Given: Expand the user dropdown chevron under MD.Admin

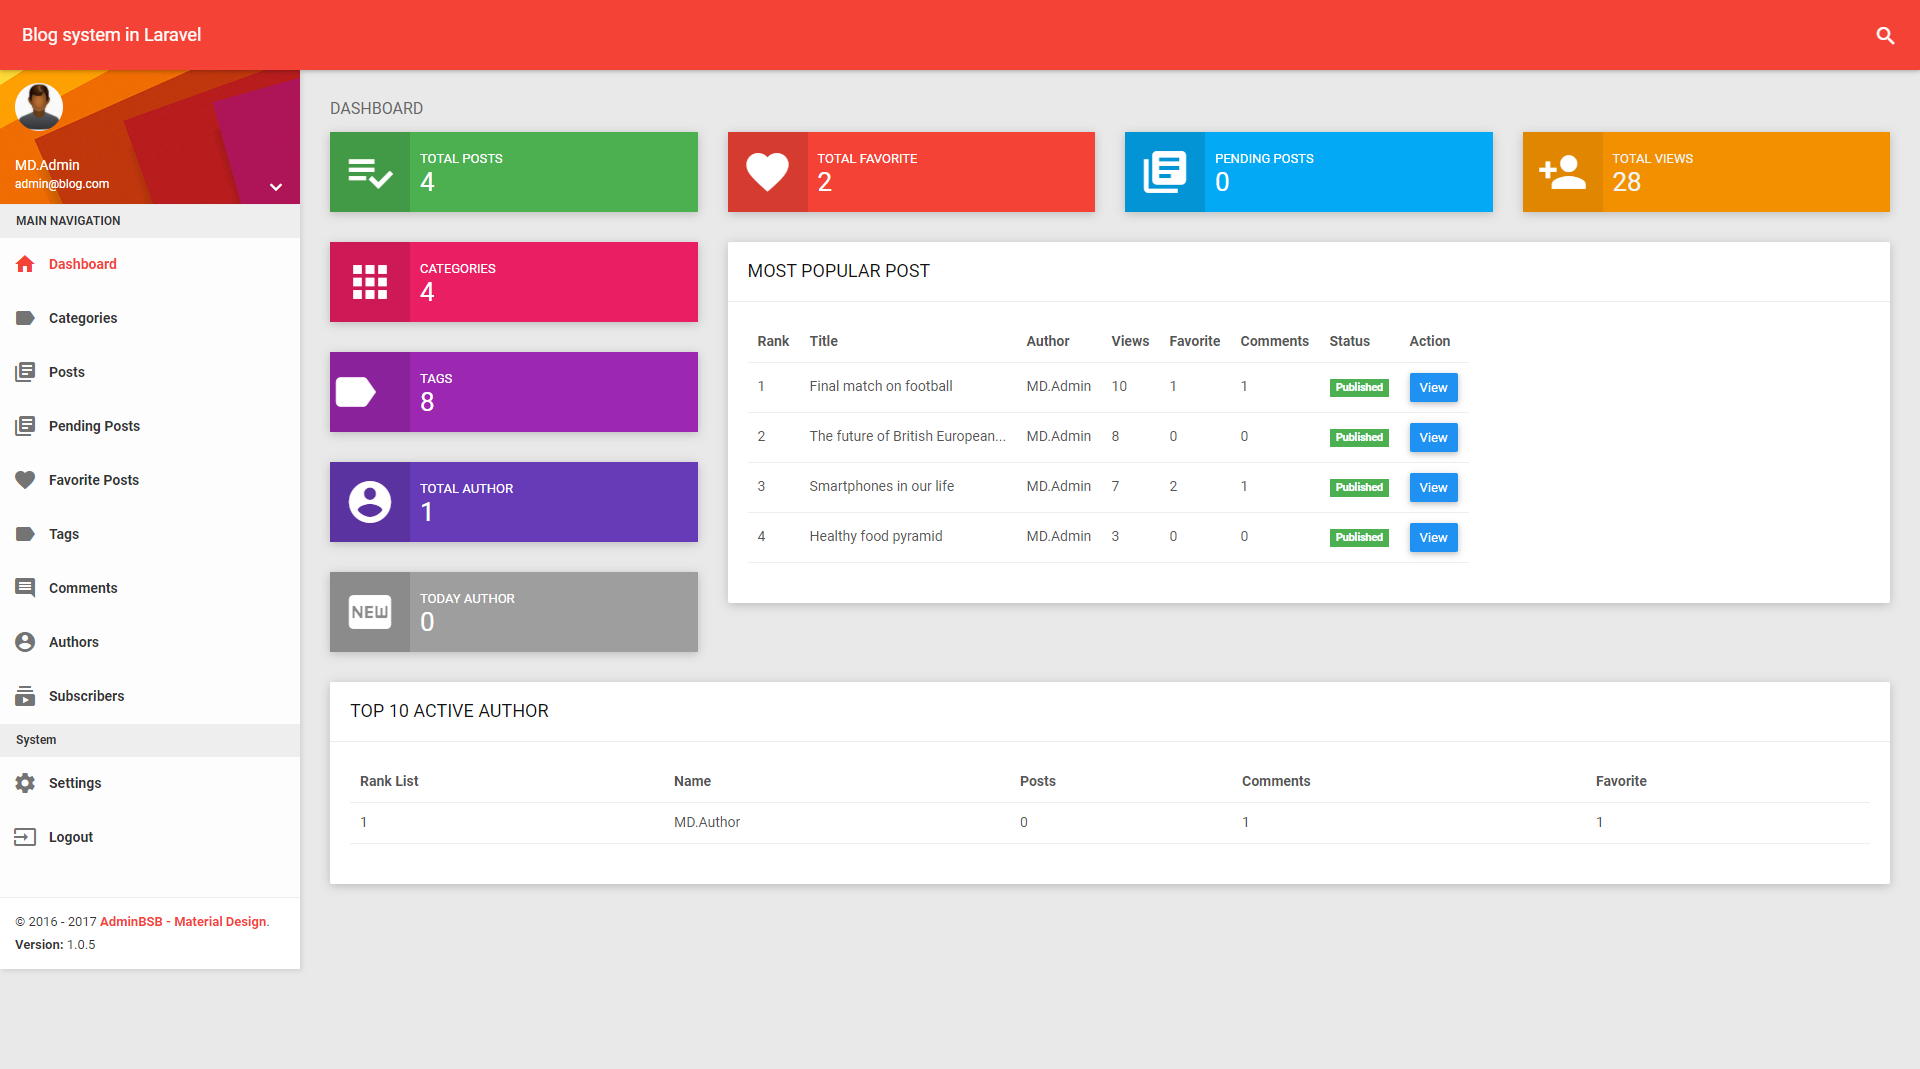Looking at the screenshot, I should [276, 187].
